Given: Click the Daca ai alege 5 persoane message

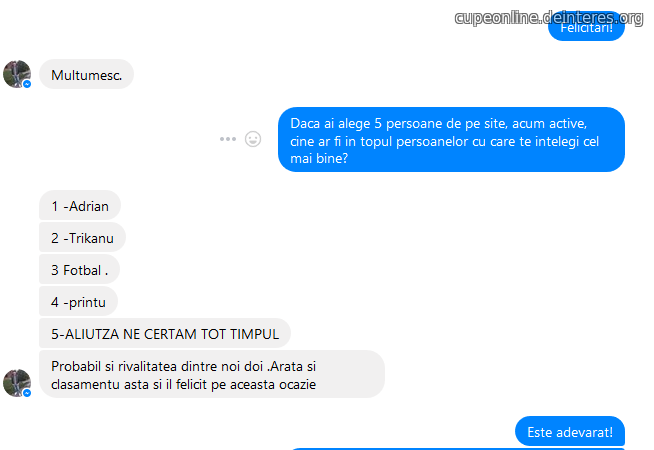Looking at the screenshot, I should point(451,140).
